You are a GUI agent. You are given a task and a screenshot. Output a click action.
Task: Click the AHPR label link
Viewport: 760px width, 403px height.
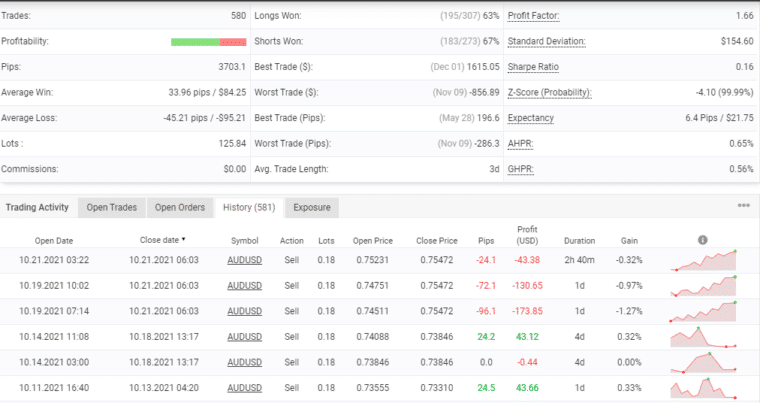coord(521,144)
